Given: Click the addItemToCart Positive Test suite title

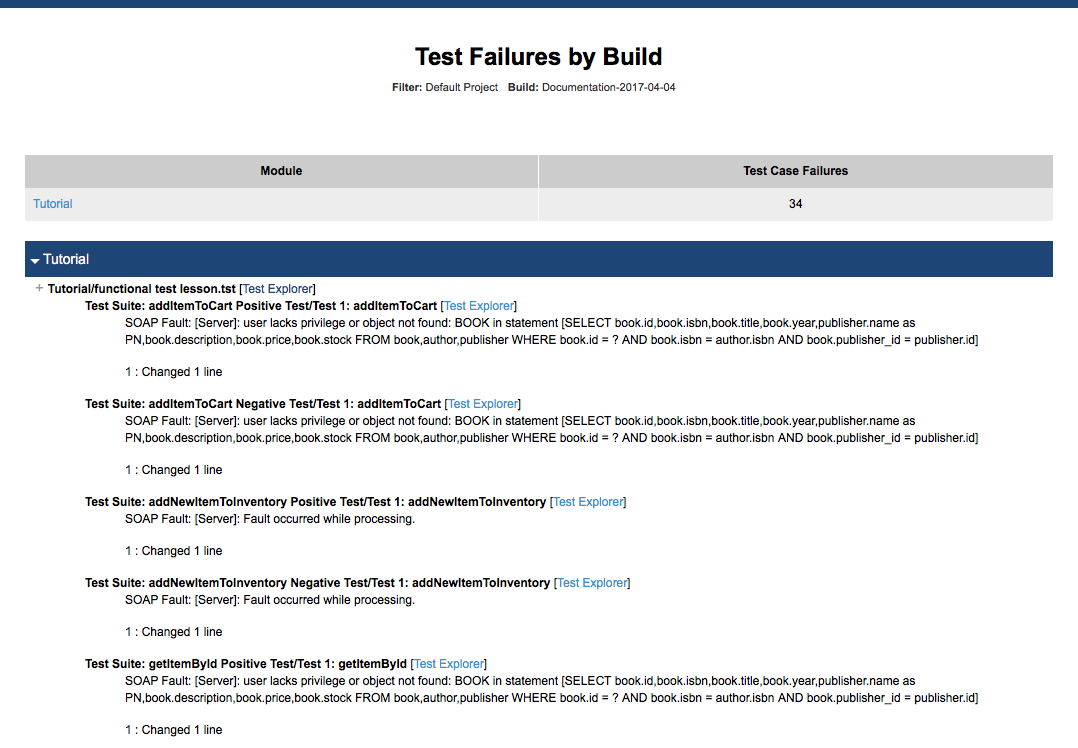Looking at the screenshot, I should pyautogui.click(x=261, y=306).
